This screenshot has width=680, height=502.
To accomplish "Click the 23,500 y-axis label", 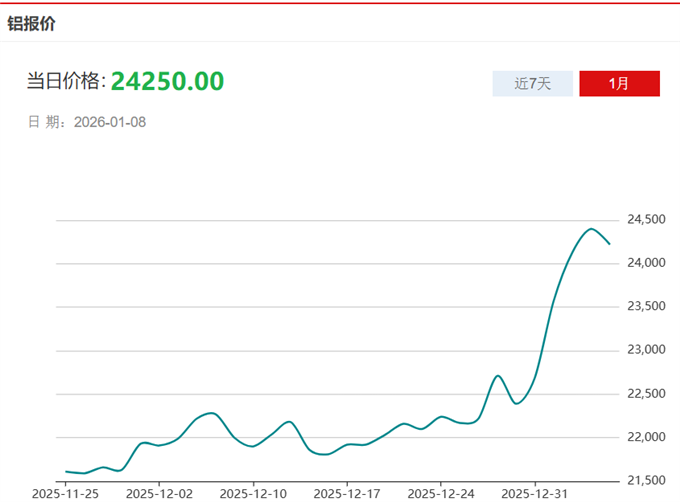I will pos(647,306).
